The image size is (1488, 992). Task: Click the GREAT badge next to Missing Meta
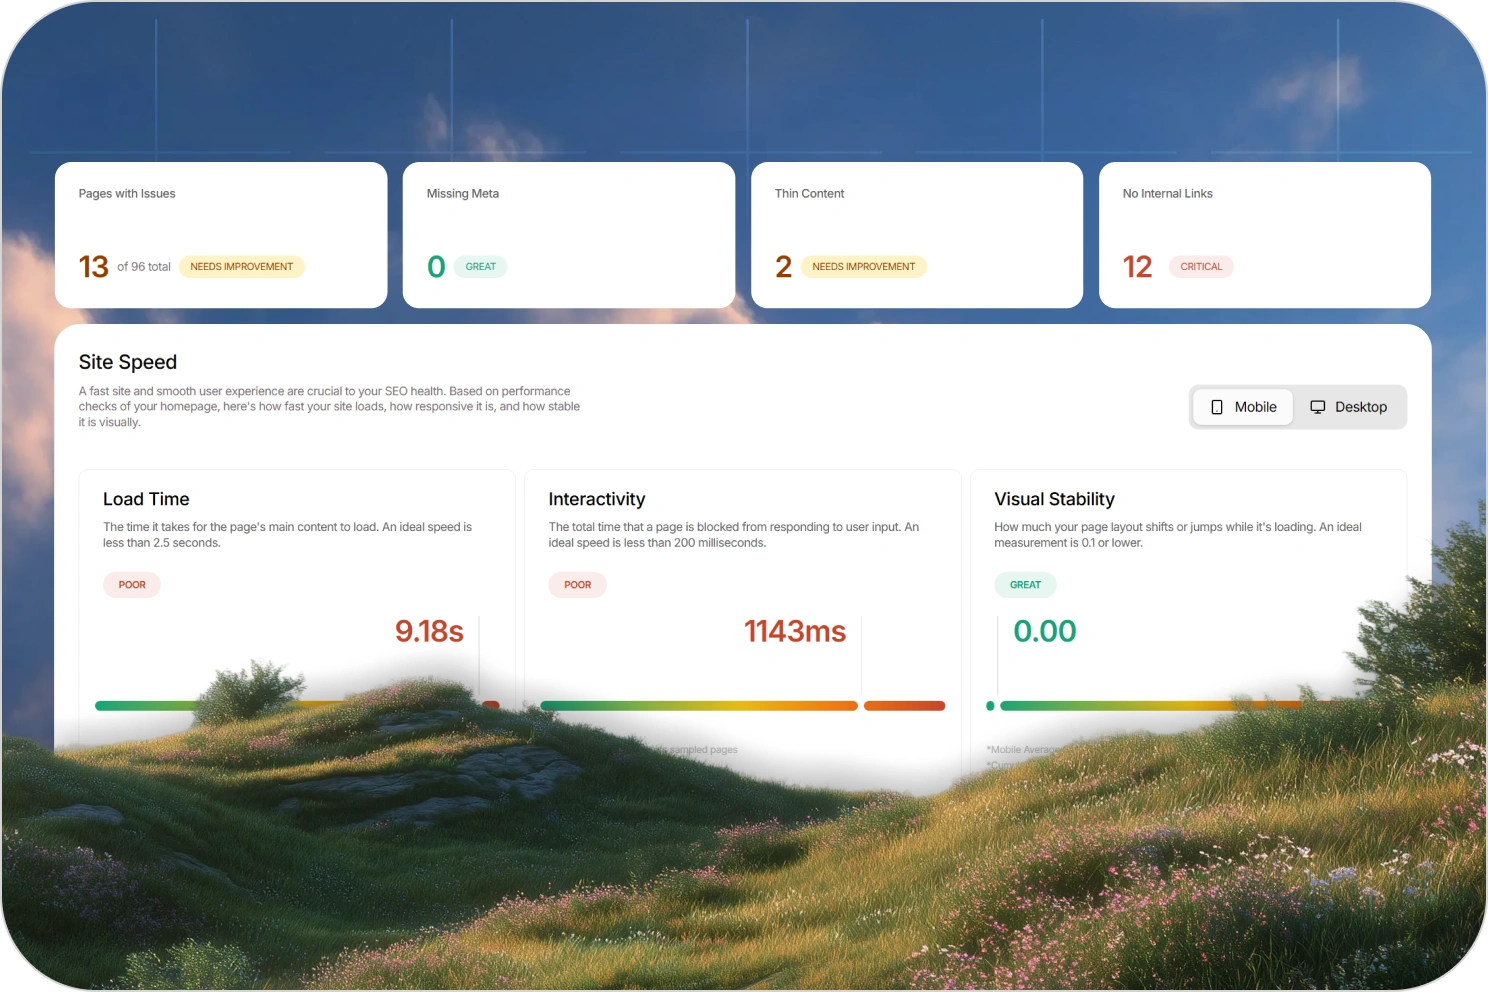(x=481, y=266)
